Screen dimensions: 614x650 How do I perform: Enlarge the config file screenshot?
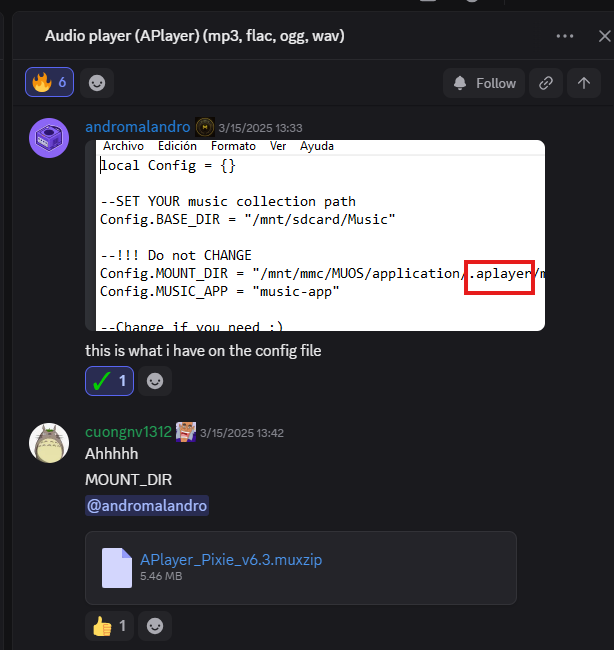pos(315,235)
